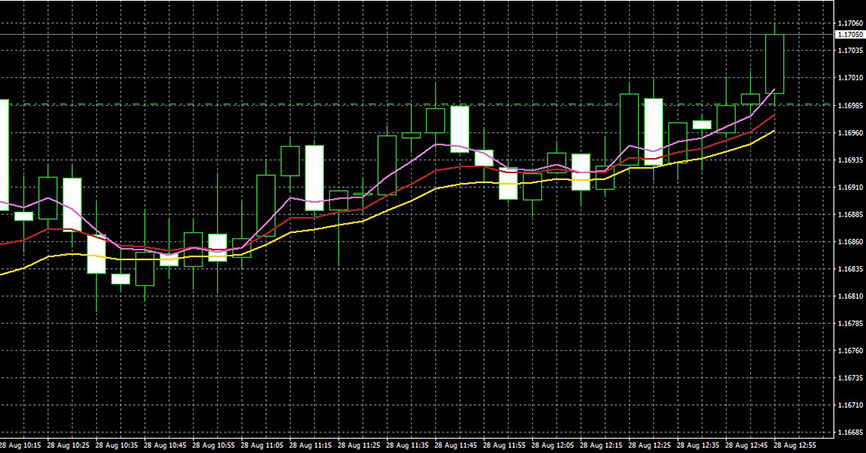Image resolution: width=866 pixels, height=453 pixels.
Task: Select the 1.16985 price scale label
Action: (x=849, y=105)
